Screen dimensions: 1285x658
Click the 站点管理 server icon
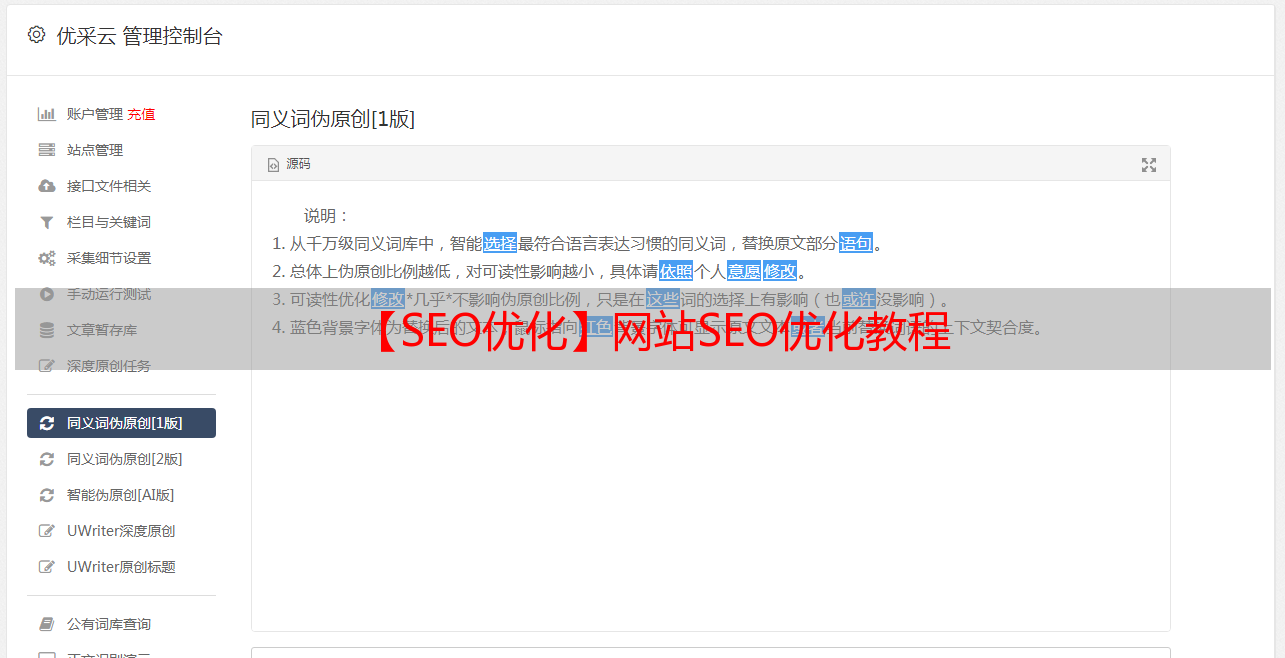(x=46, y=150)
